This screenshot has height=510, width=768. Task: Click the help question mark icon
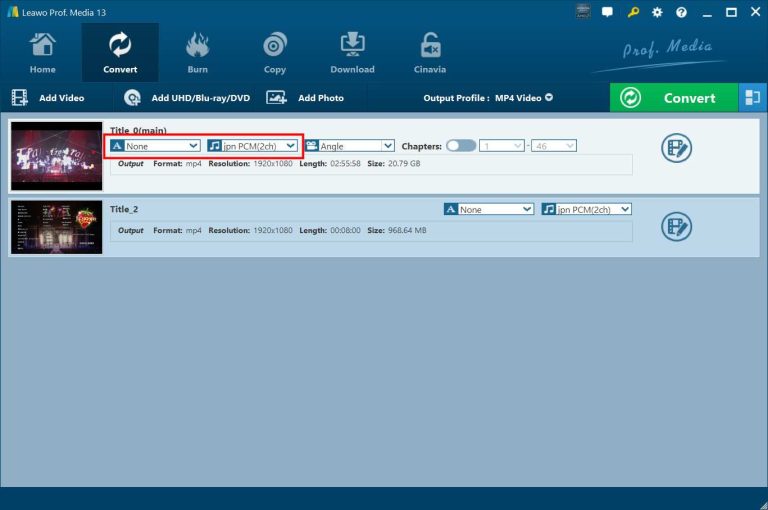click(x=681, y=12)
